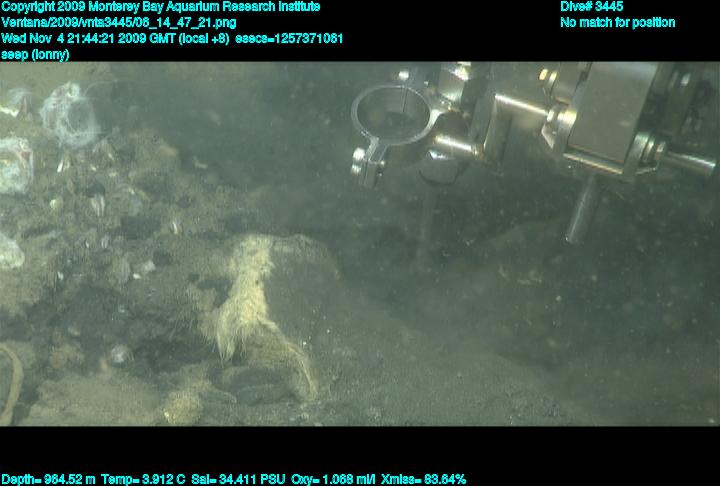Select the 'No match for position' message
Screen dimensions: 720x486
tap(618, 23)
